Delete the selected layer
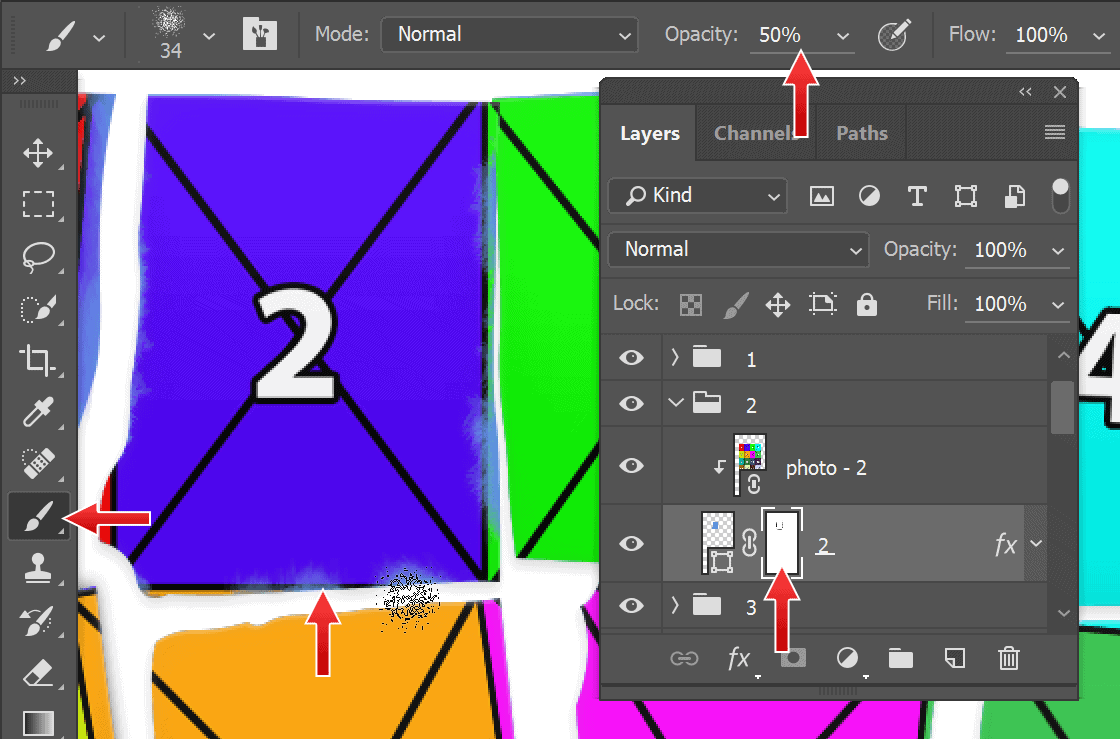 tap(1009, 658)
